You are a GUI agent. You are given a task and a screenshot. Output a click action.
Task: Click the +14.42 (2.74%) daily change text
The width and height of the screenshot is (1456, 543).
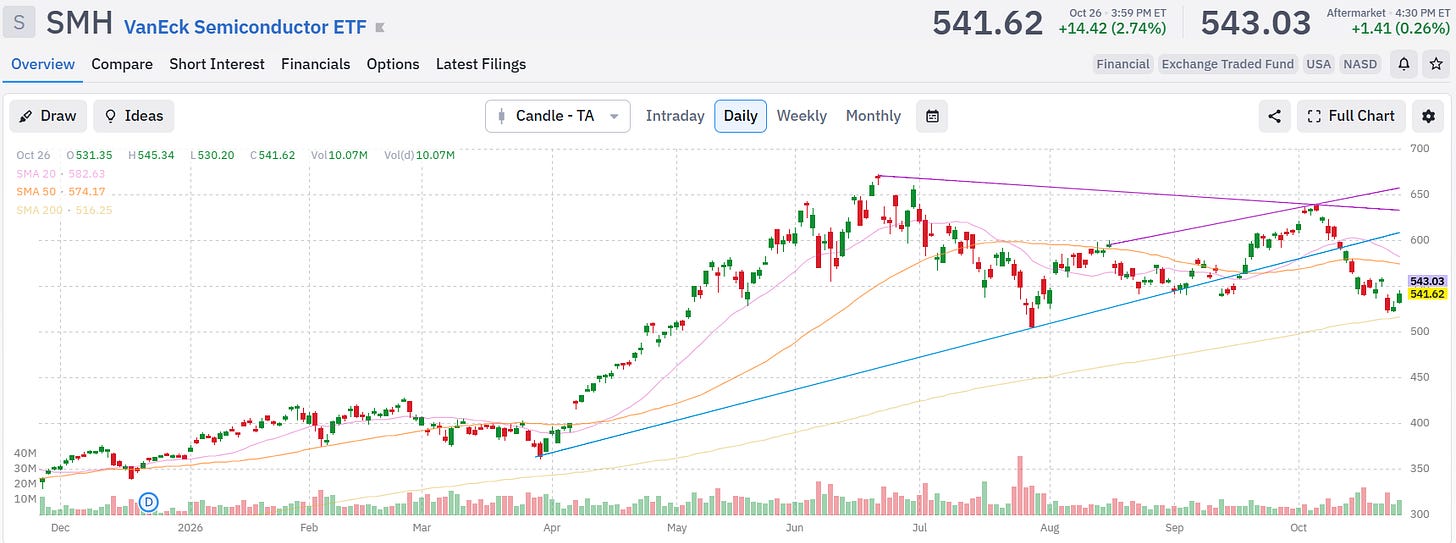pyautogui.click(x=1112, y=29)
